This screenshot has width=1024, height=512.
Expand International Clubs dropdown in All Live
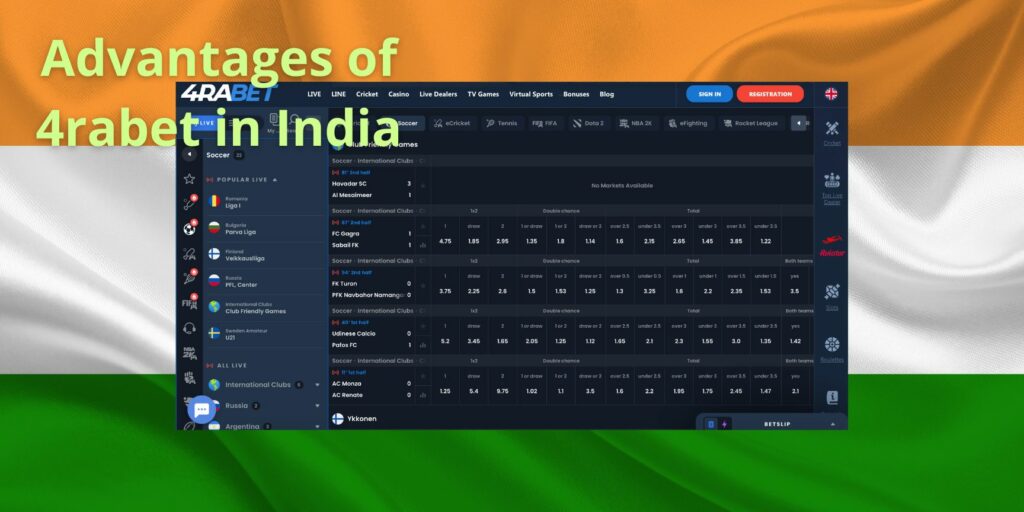[317, 385]
